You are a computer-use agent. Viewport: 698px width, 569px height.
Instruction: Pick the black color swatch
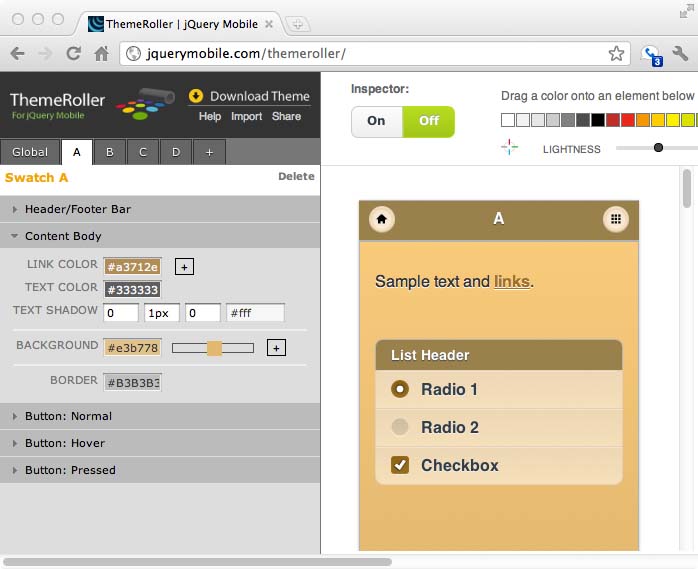click(597, 120)
